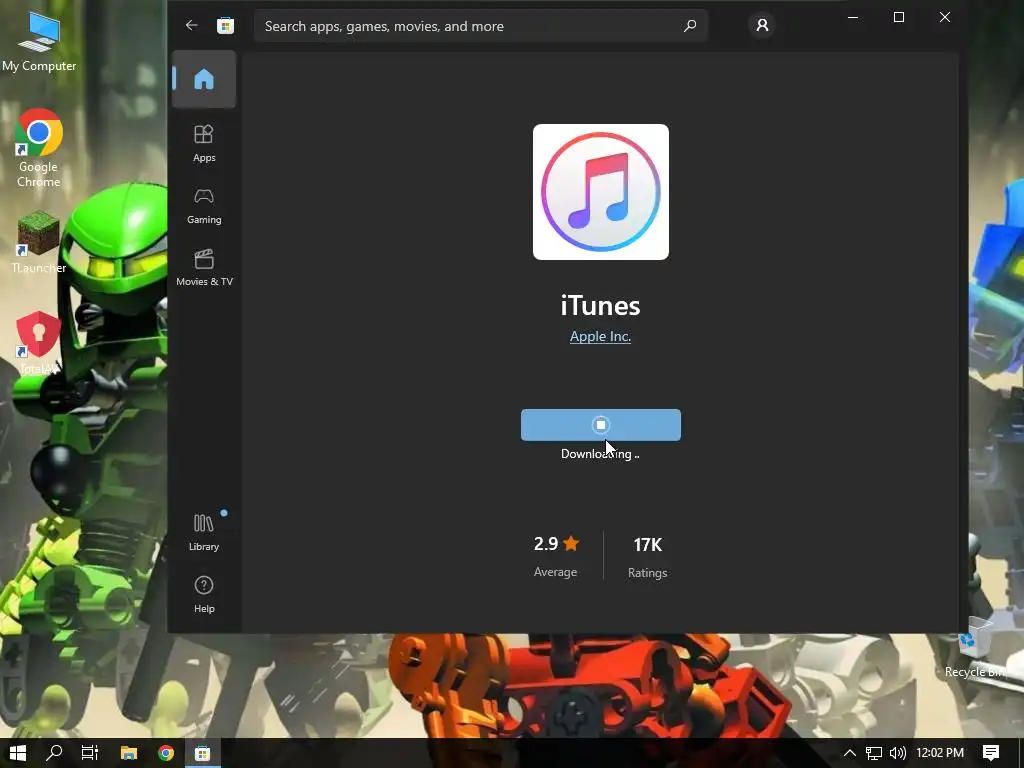
Task: Click the iTunes app logo image
Action: [601, 192]
